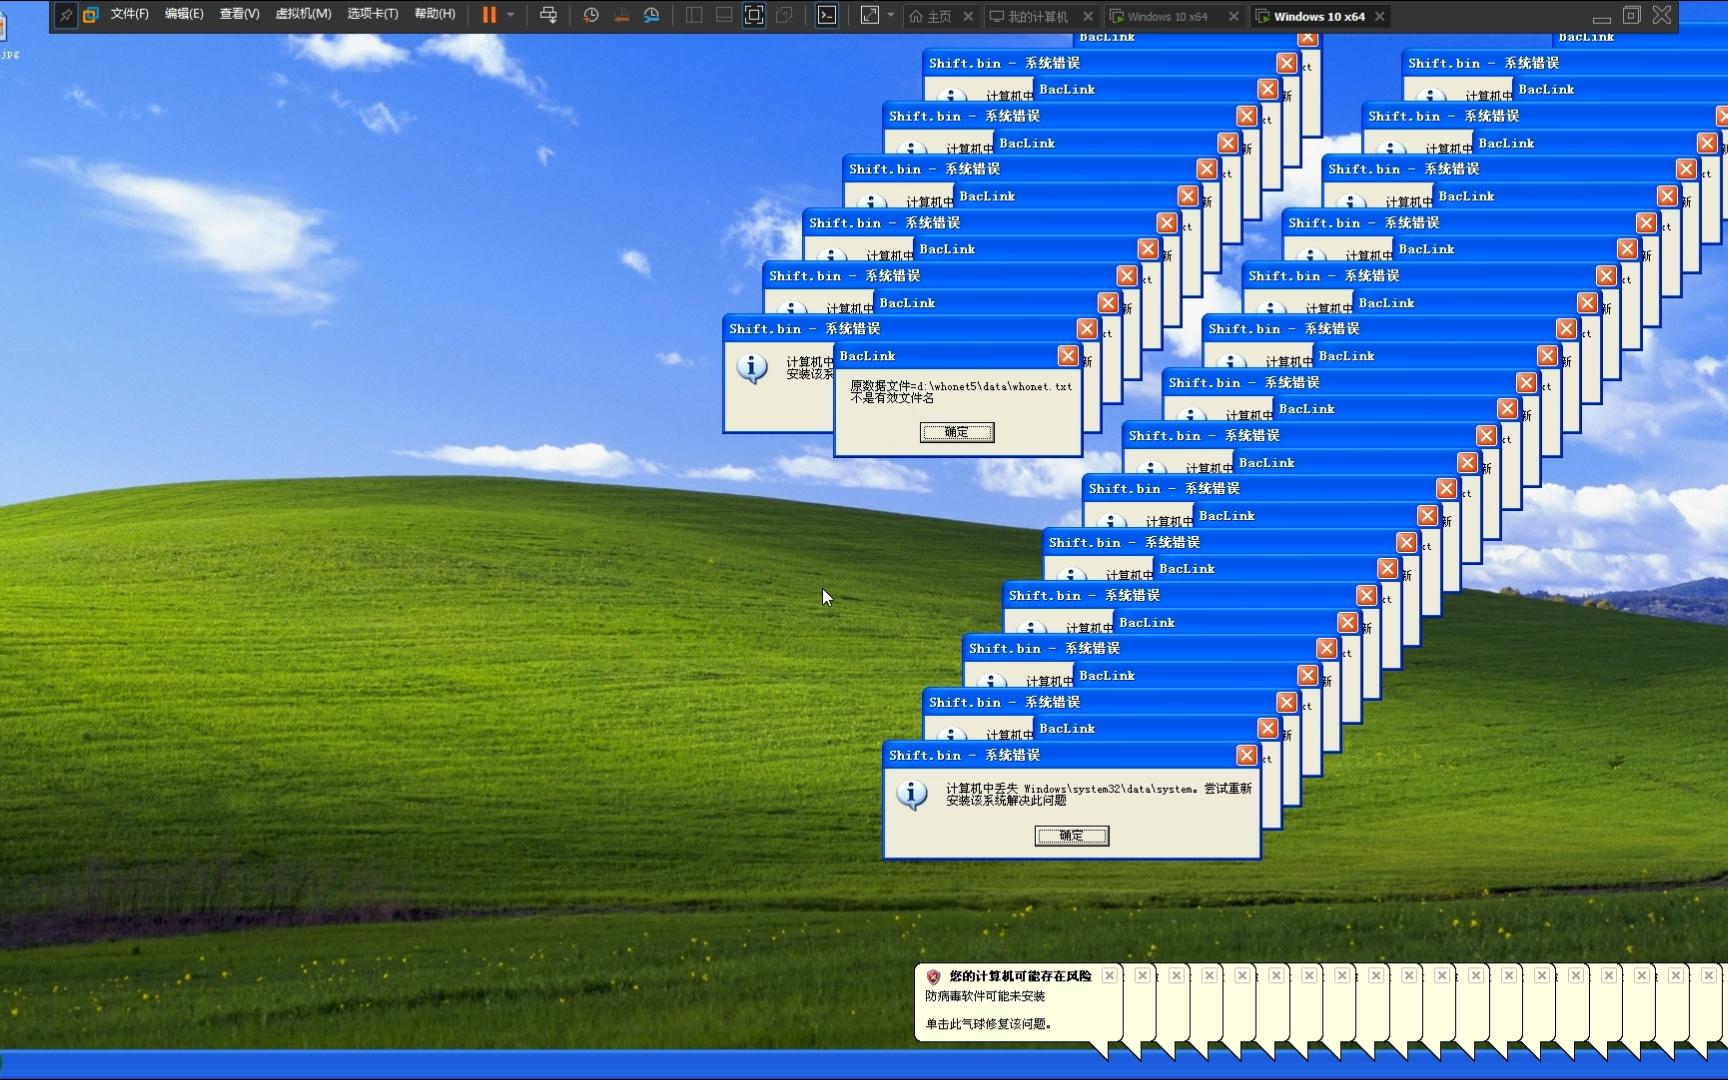Open the 文件(F) menu
Image resolution: width=1728 pixels, height=1080 pixels.
(129, 14)
